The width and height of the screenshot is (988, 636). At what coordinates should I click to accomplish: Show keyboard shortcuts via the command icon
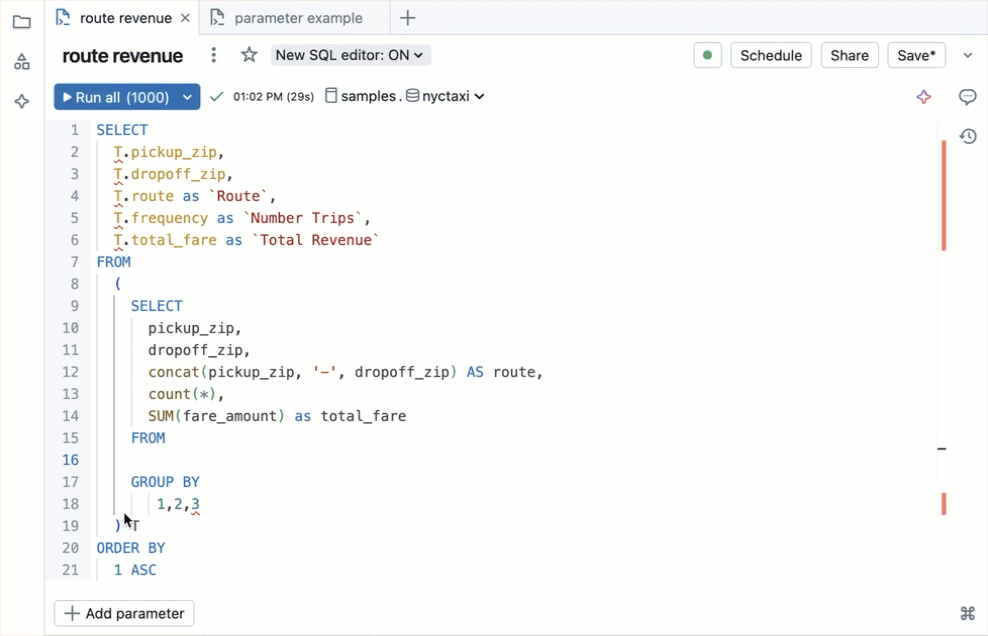pyautogui.click(x=966, y=612)
